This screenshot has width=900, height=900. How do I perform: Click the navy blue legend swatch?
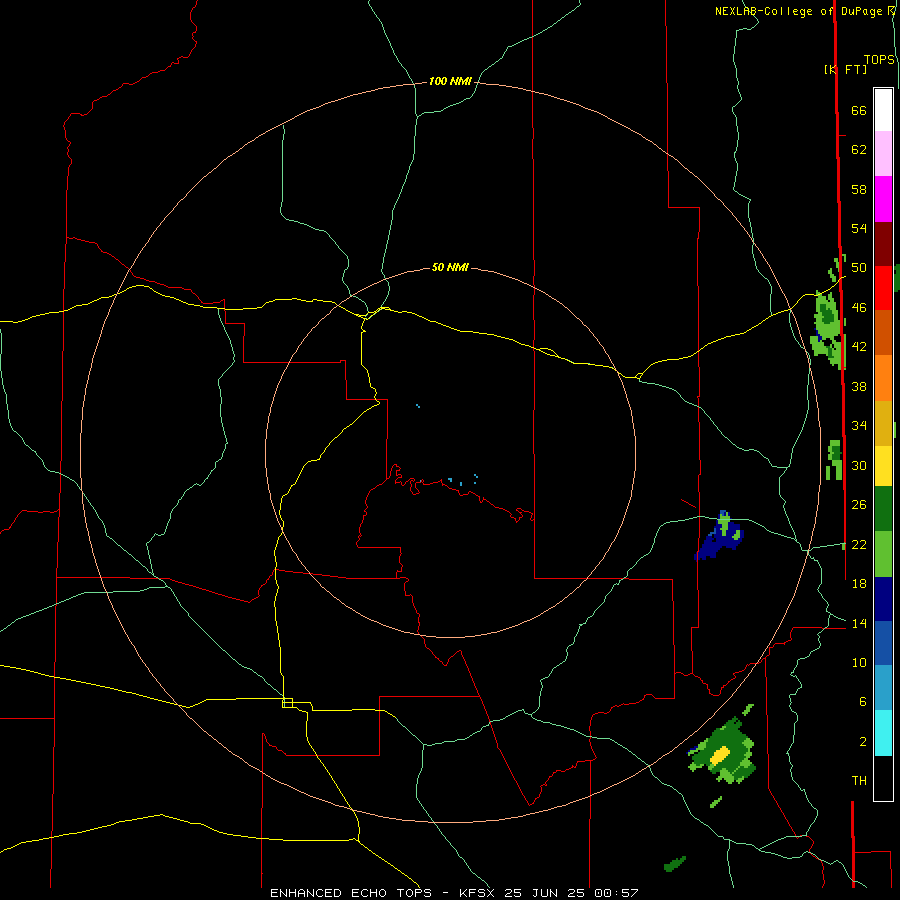coord(883,599)
